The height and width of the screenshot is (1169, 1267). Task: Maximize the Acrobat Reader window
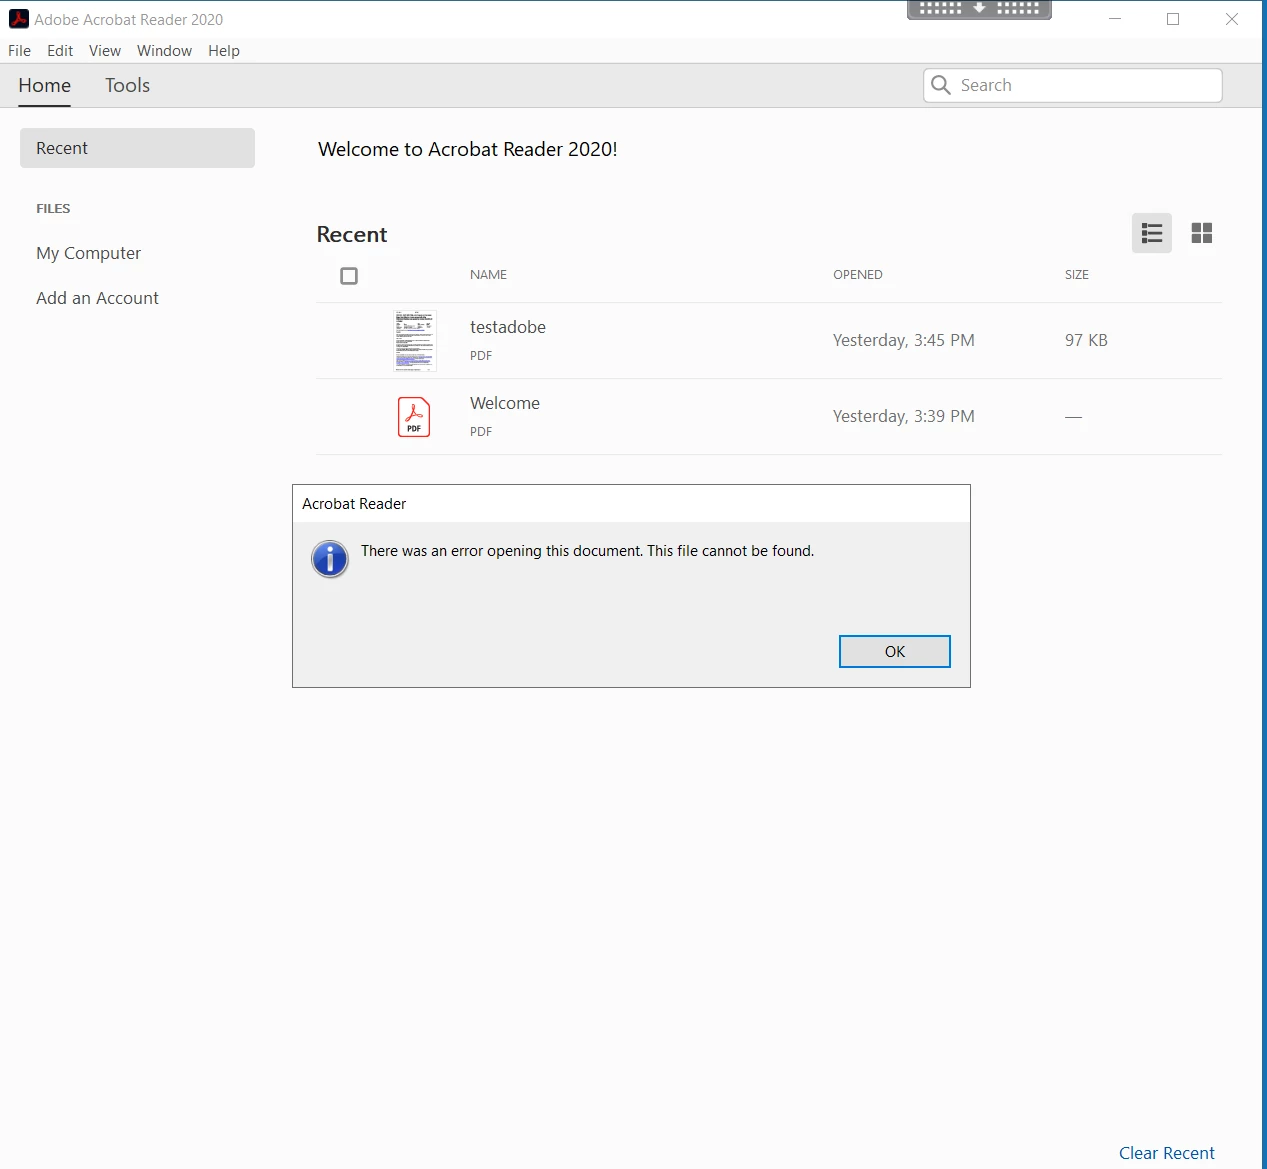[1173, 19]
